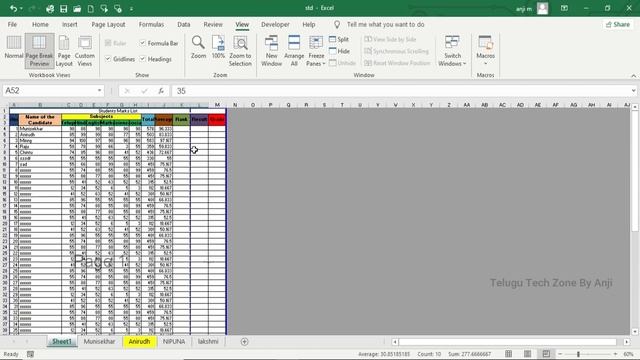This screenshot has width=640, height=360.
Task: Click the Save icon in the quick access toolbar
Action: (x=63, y=9)
